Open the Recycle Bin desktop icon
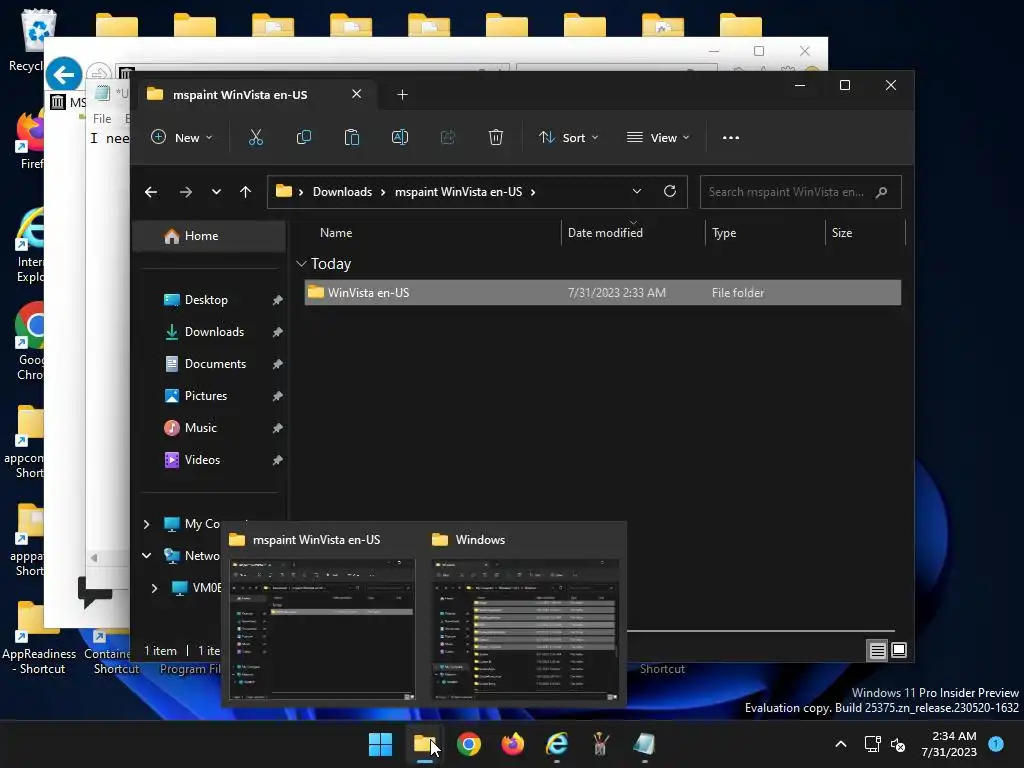 38,39
